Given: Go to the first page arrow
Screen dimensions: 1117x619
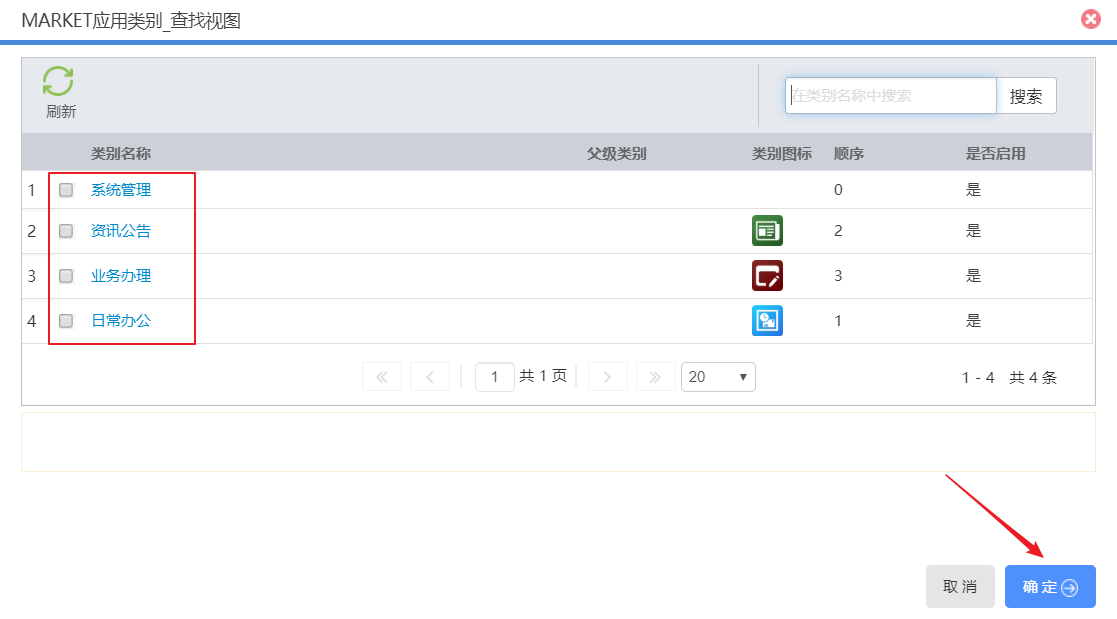Looking at the screenshot, I should [381, 377].
